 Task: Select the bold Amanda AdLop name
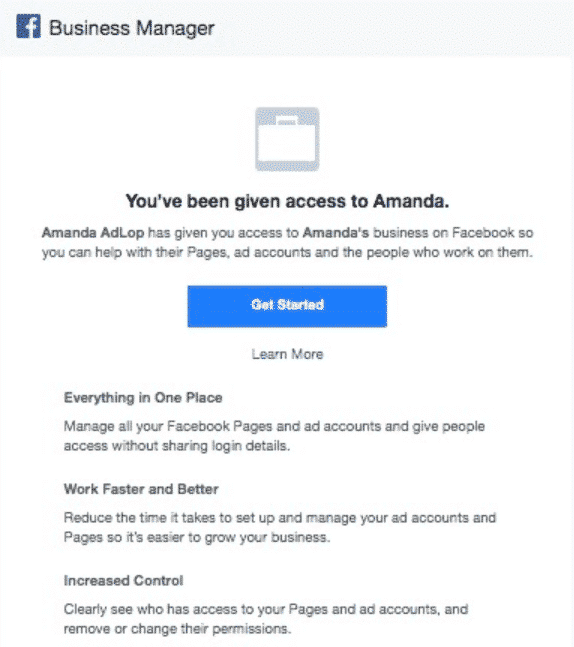pyautogui.click(x=93, y=233)
